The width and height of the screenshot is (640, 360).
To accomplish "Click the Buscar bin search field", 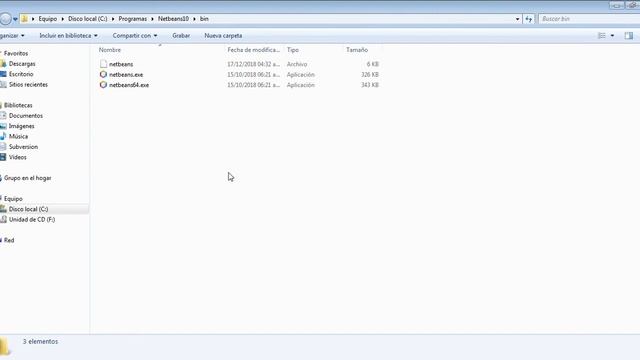I will pyautogui.click(x=589, y=19).
